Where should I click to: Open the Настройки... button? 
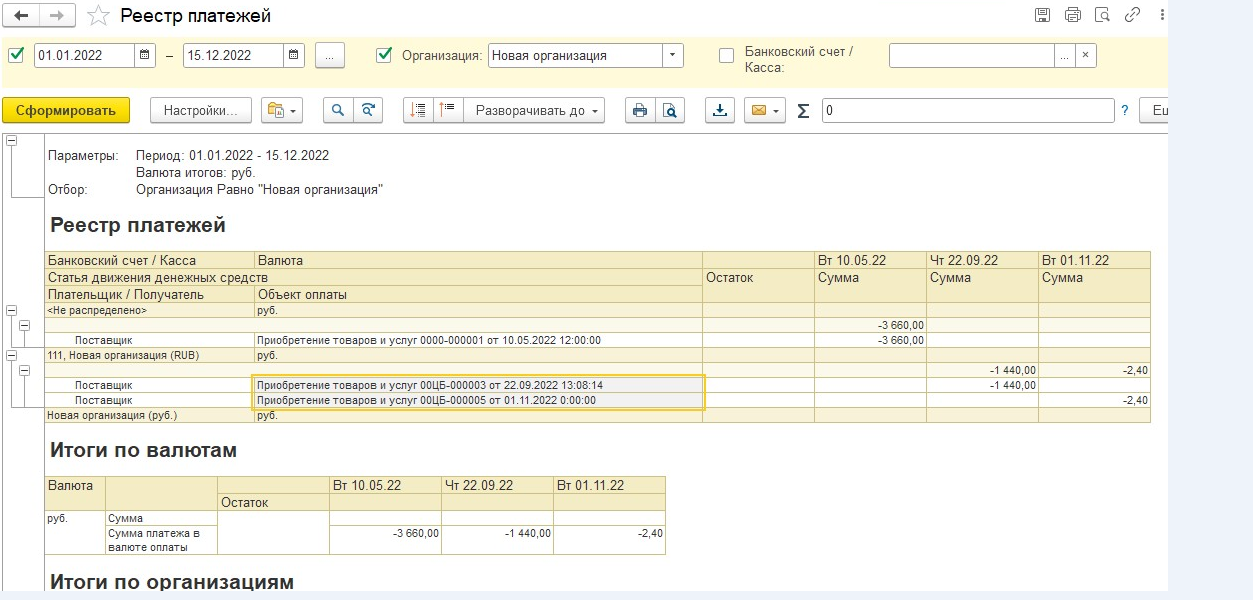point(200,111)
